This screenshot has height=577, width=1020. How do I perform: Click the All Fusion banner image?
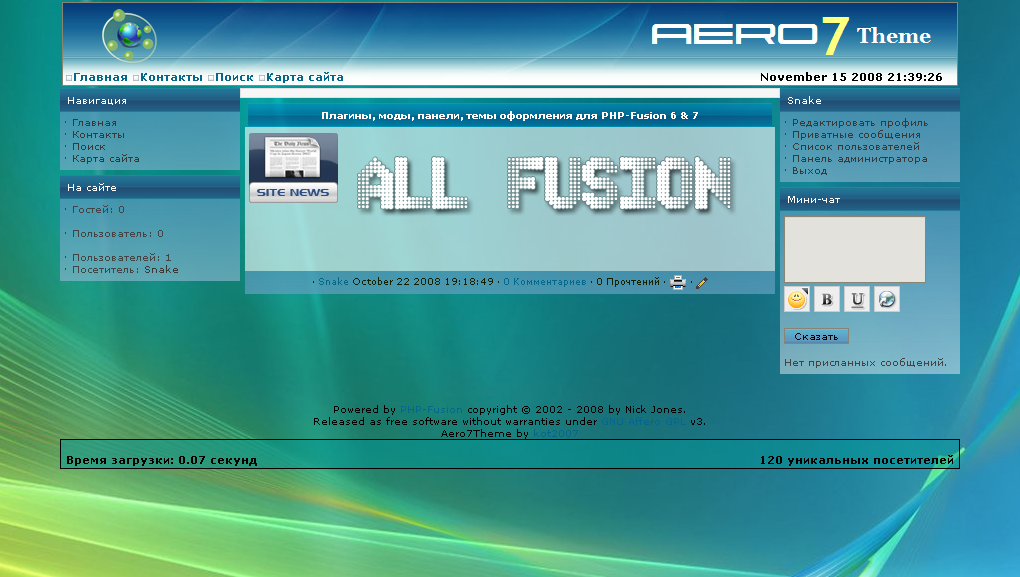(x=545, y=185)
